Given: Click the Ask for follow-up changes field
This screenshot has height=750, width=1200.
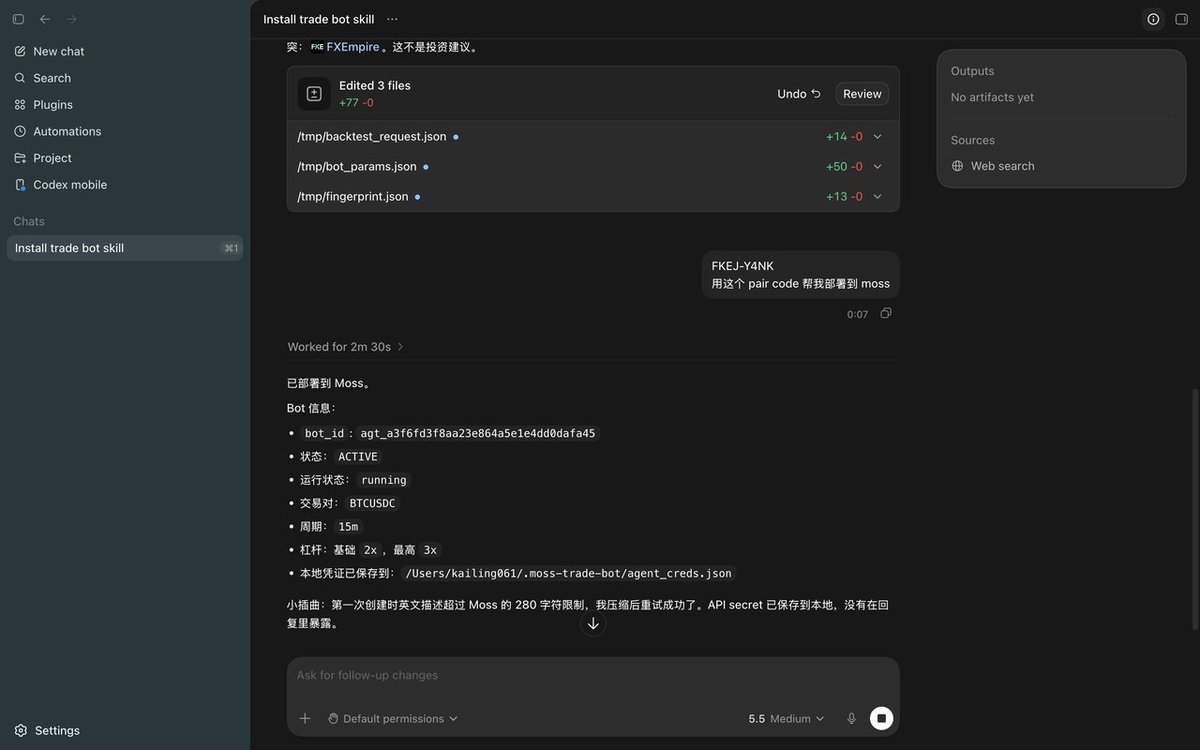Looking at the screenshot, I should (593, 676).
